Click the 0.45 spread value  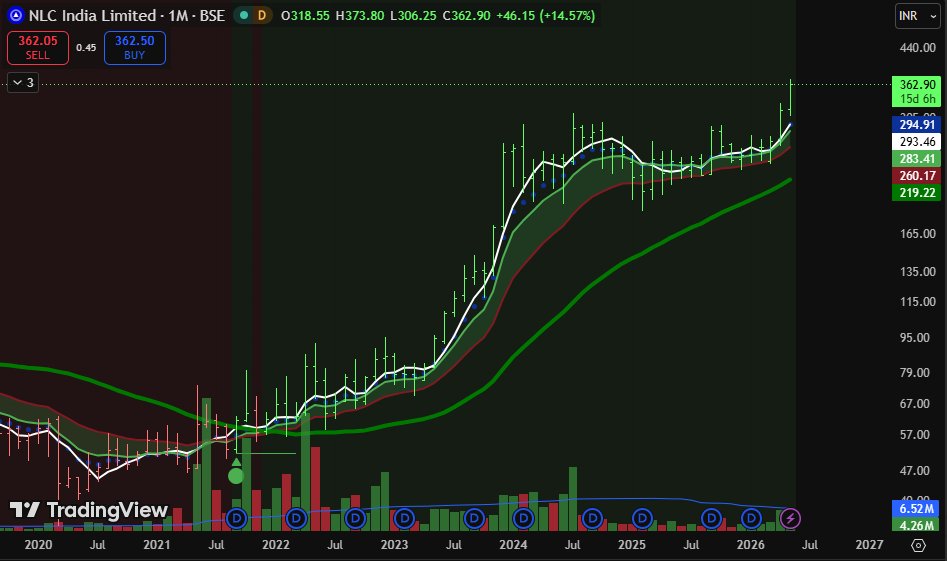(x=86, y=48)
